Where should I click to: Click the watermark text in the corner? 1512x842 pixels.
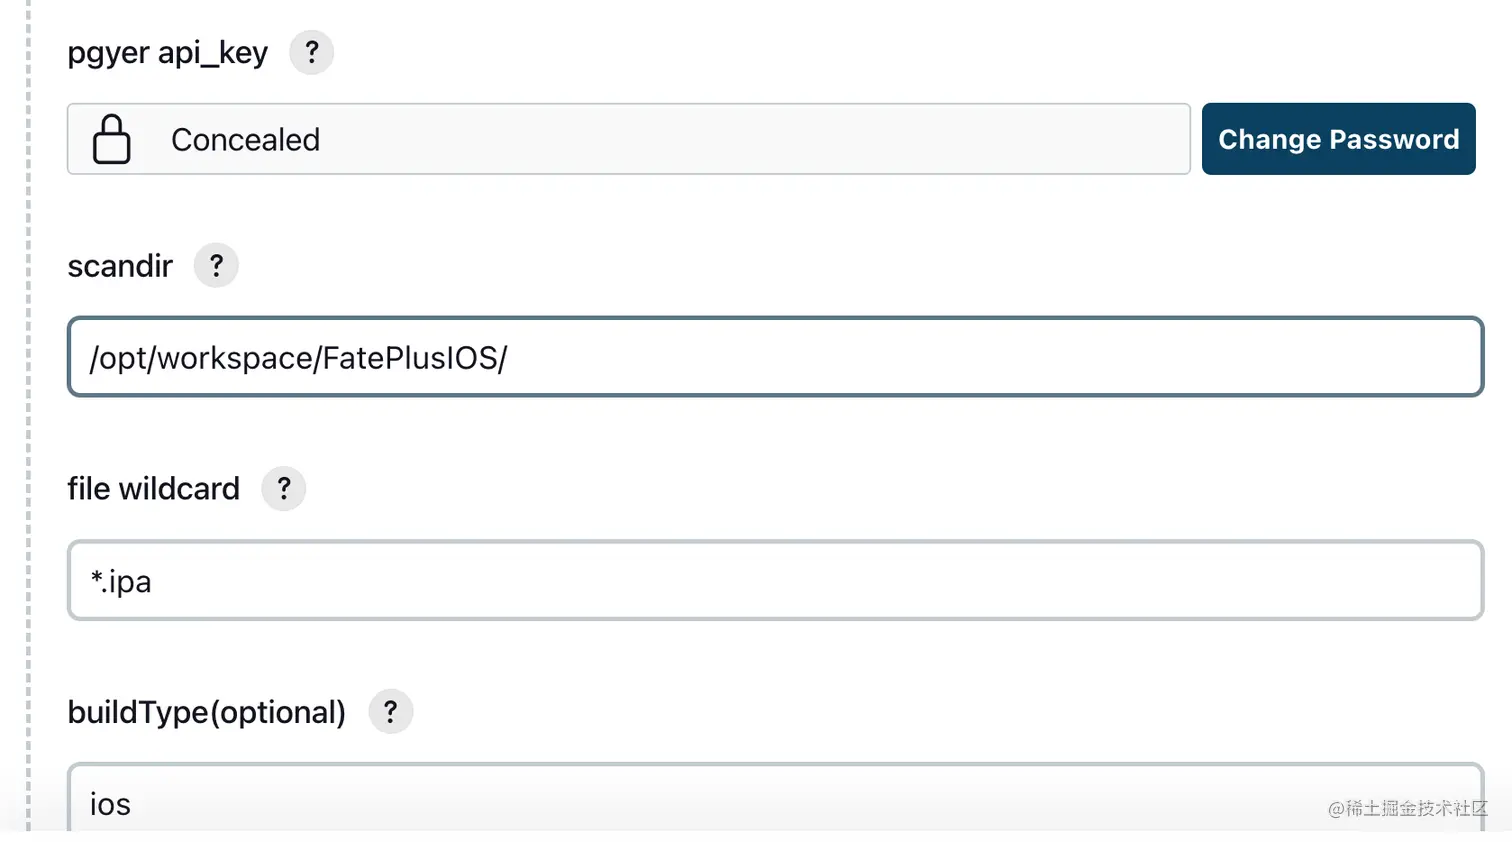point(1407,808)
